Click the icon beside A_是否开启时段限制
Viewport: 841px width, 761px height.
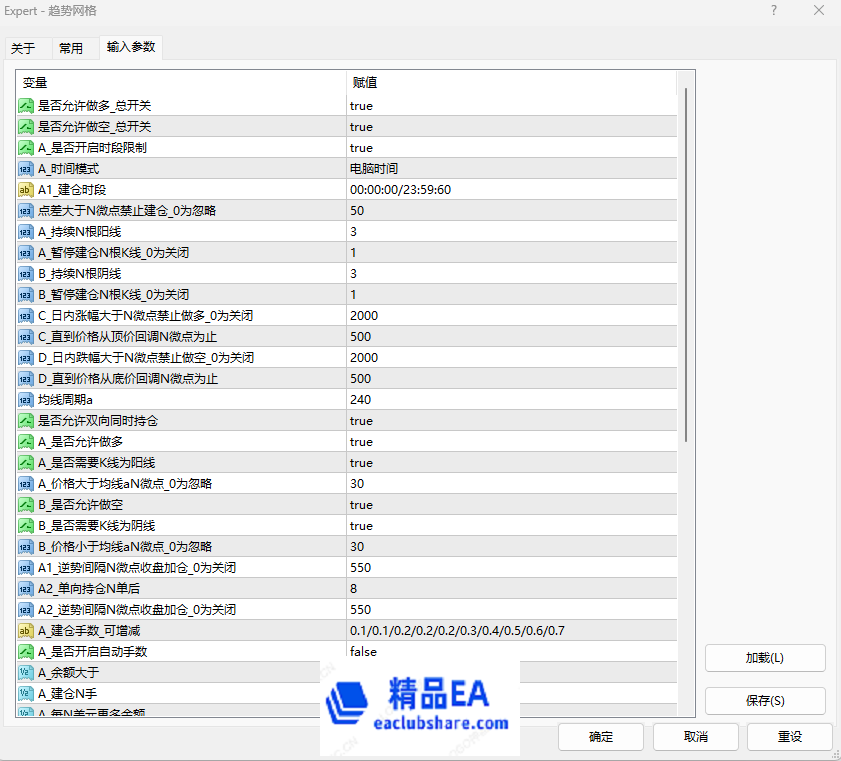[26, 147]
